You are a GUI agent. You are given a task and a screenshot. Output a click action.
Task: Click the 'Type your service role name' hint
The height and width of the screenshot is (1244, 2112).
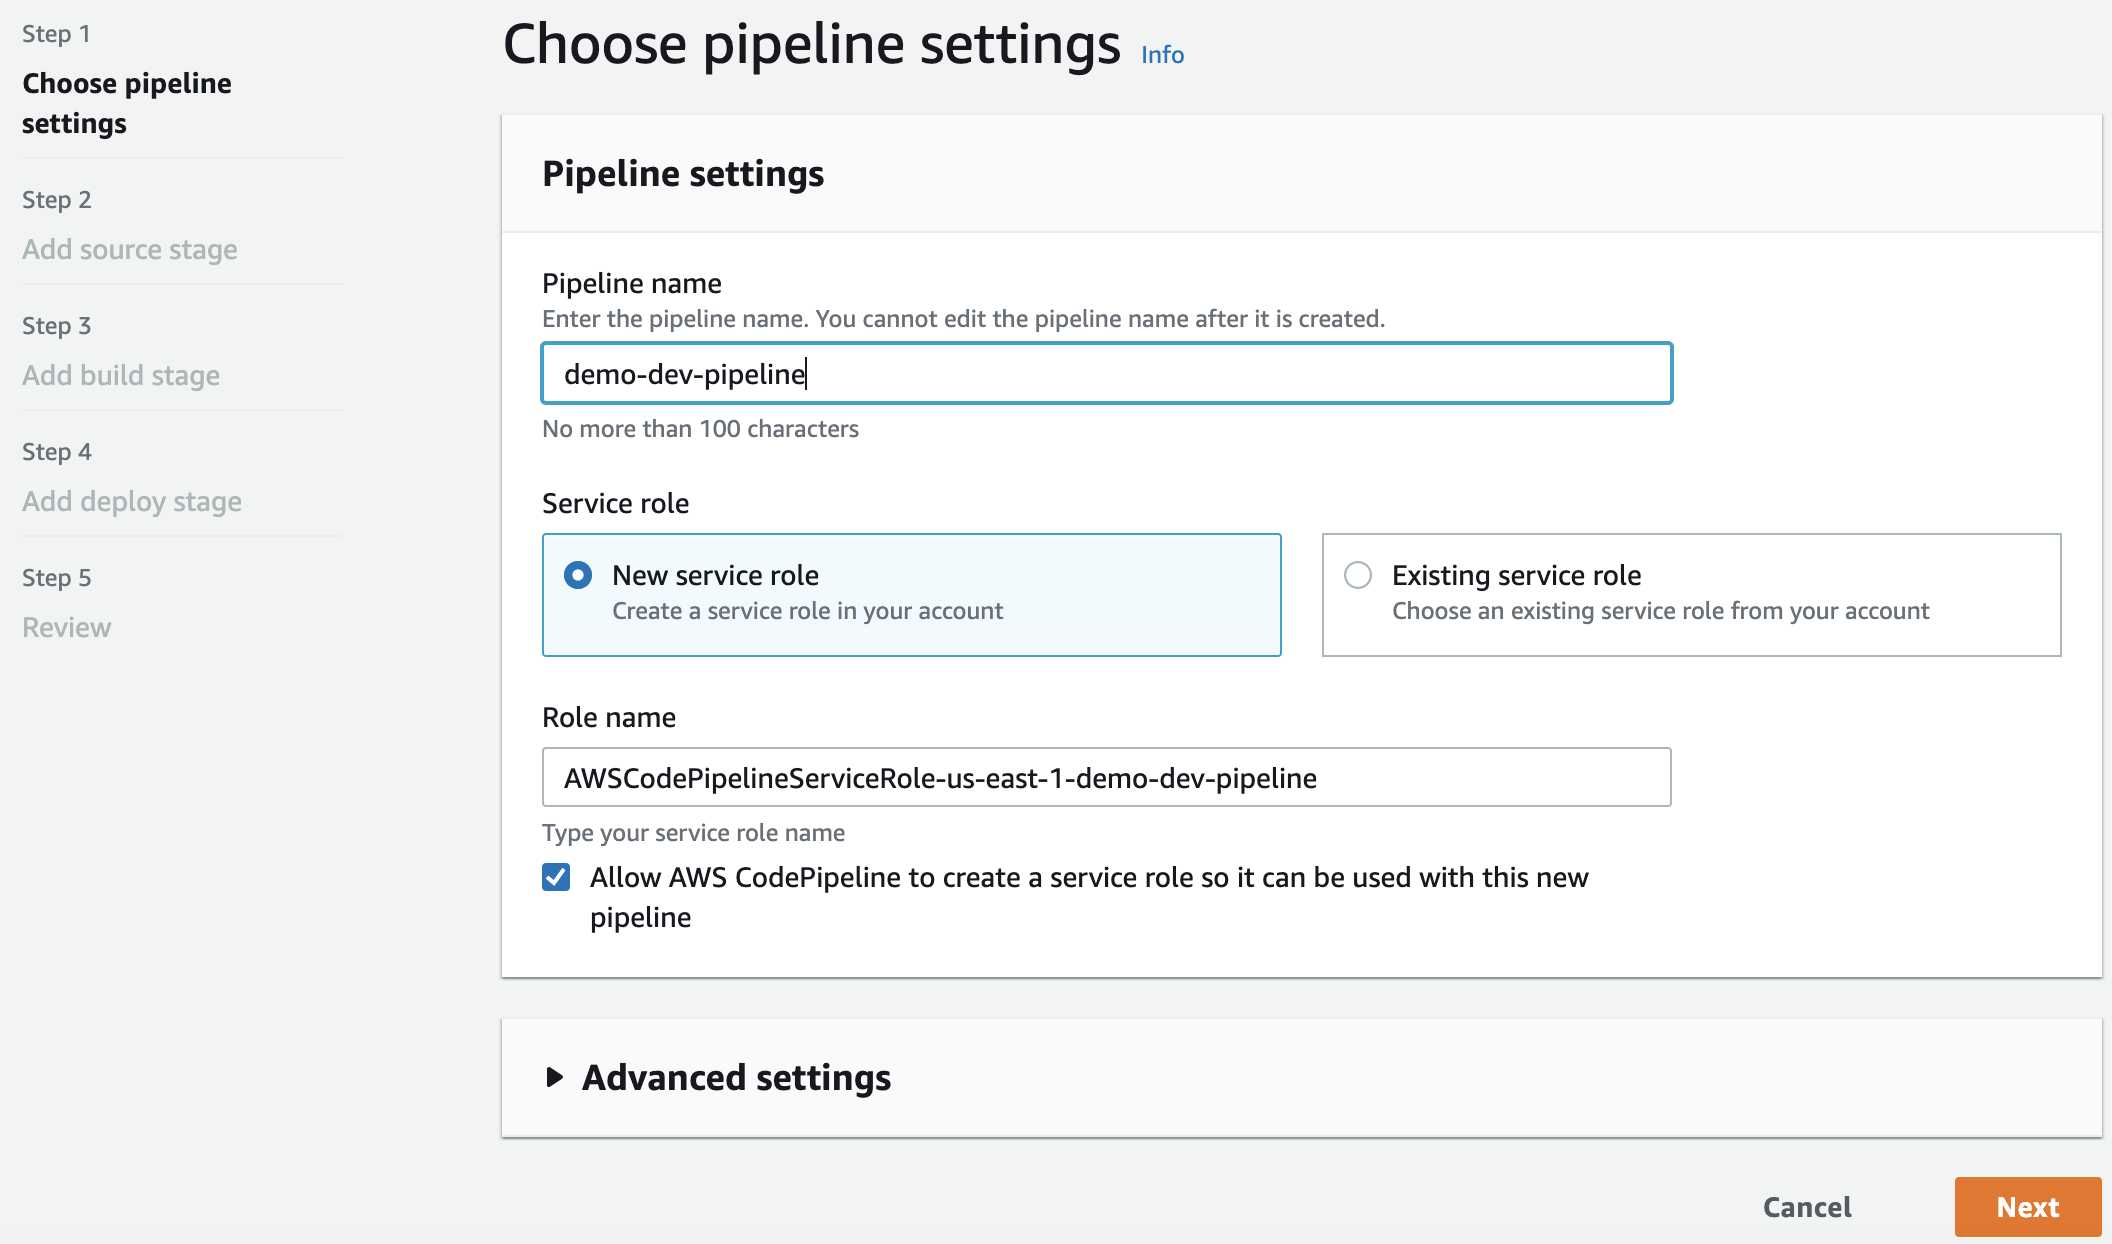click(693, 833)
